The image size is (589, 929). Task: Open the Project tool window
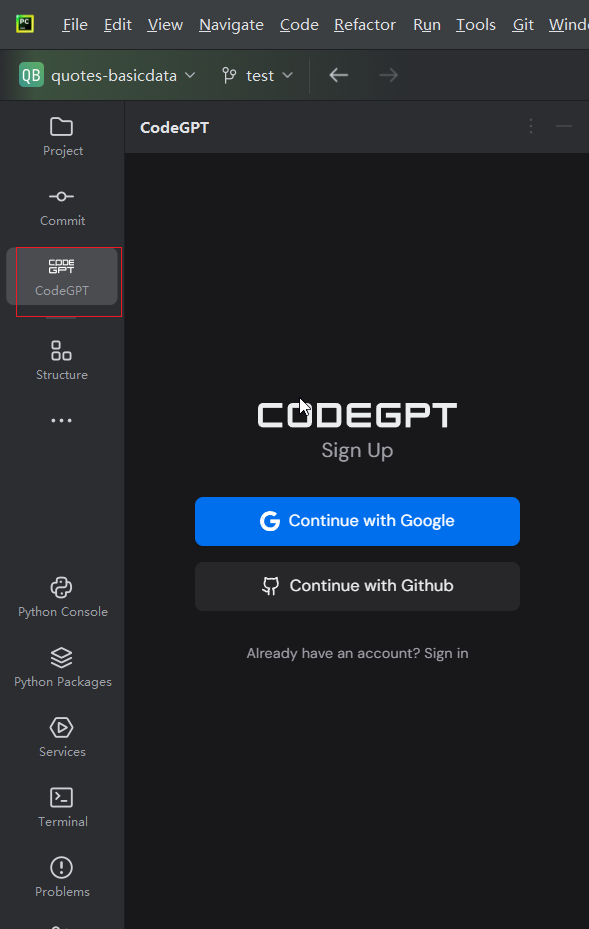[62, 137]
